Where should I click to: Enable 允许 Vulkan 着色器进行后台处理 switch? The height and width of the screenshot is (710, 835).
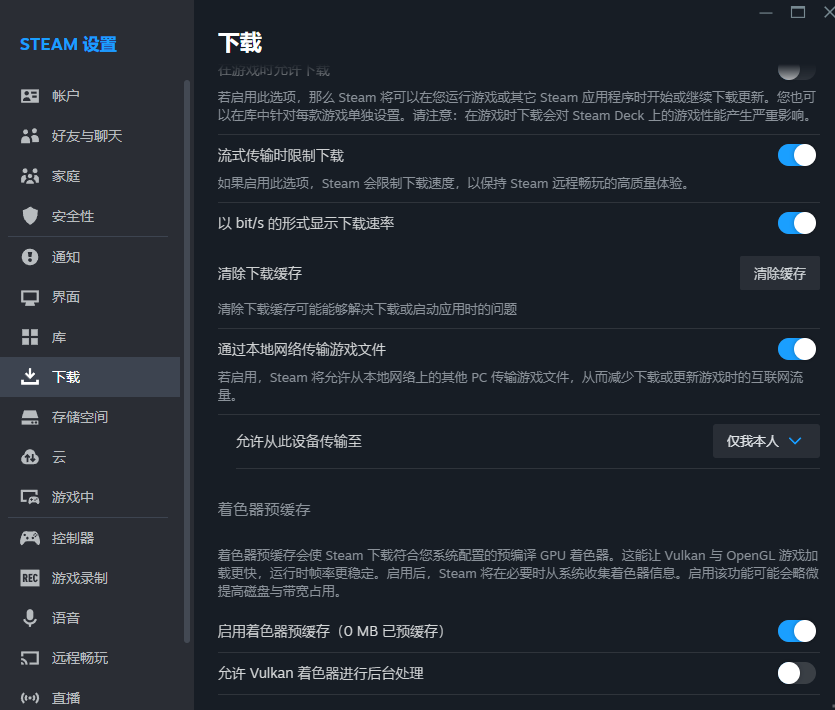point(797,673)
